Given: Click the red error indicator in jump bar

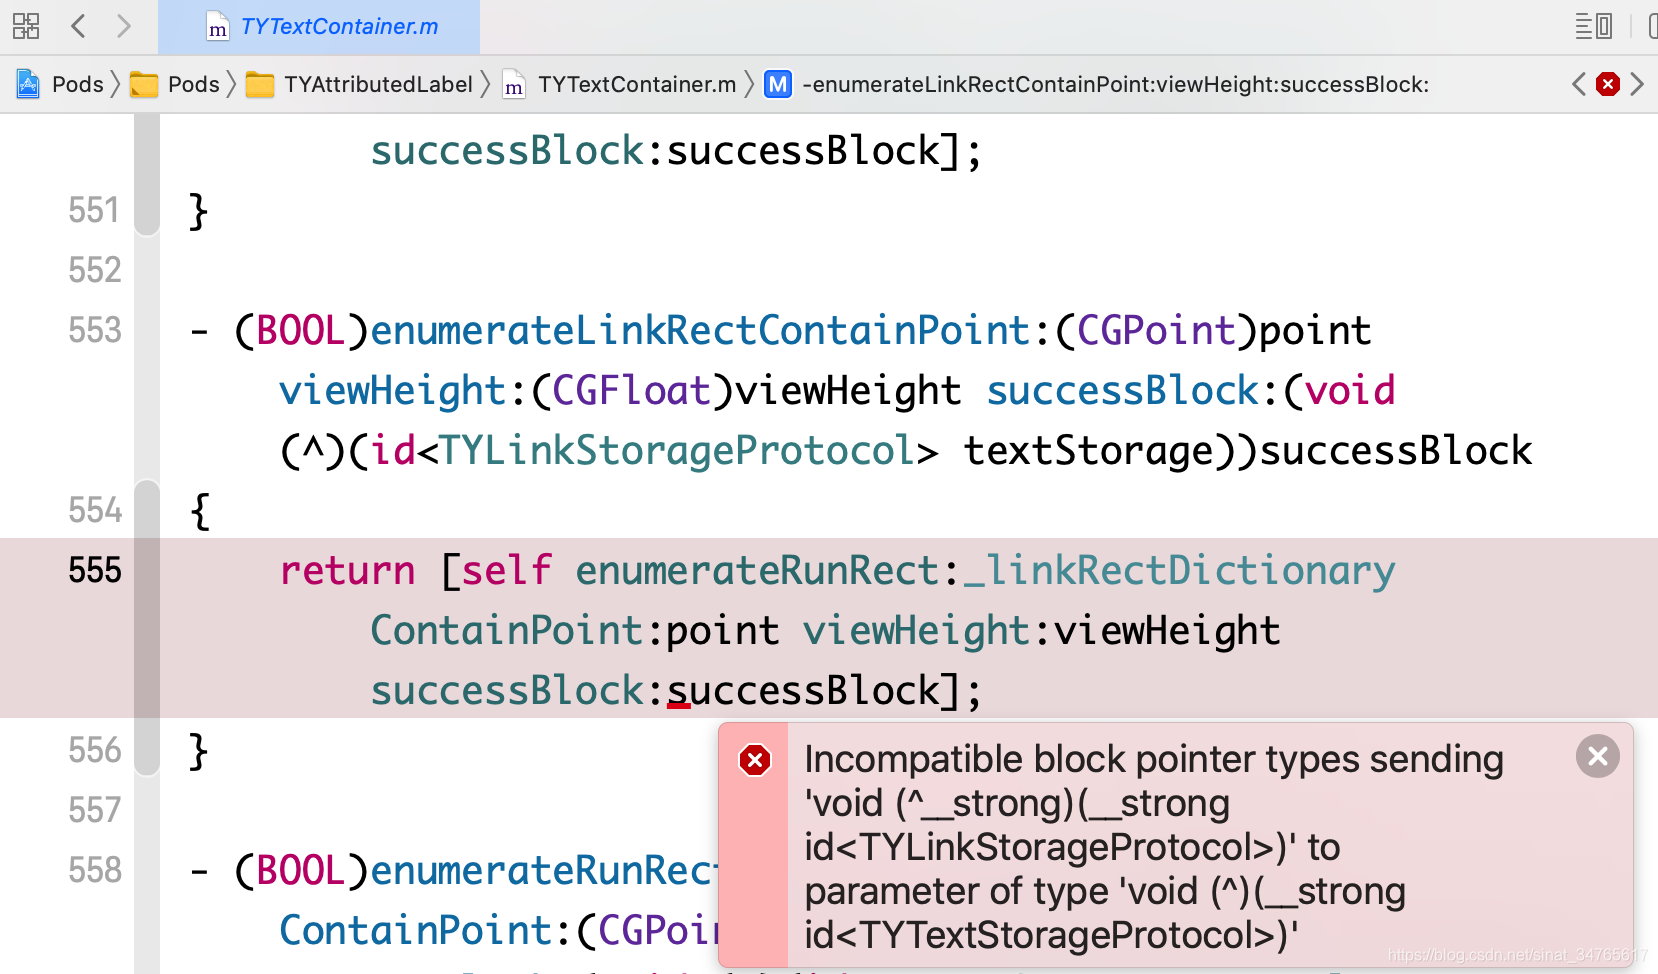Looking at the screenshot, I should 1608,84.
